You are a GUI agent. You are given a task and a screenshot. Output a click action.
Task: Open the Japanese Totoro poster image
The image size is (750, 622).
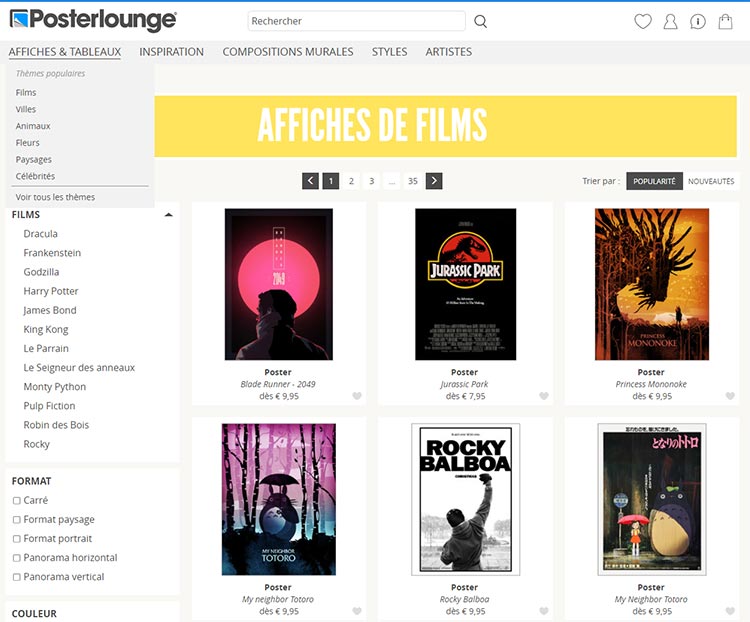[x=652, y=500]
